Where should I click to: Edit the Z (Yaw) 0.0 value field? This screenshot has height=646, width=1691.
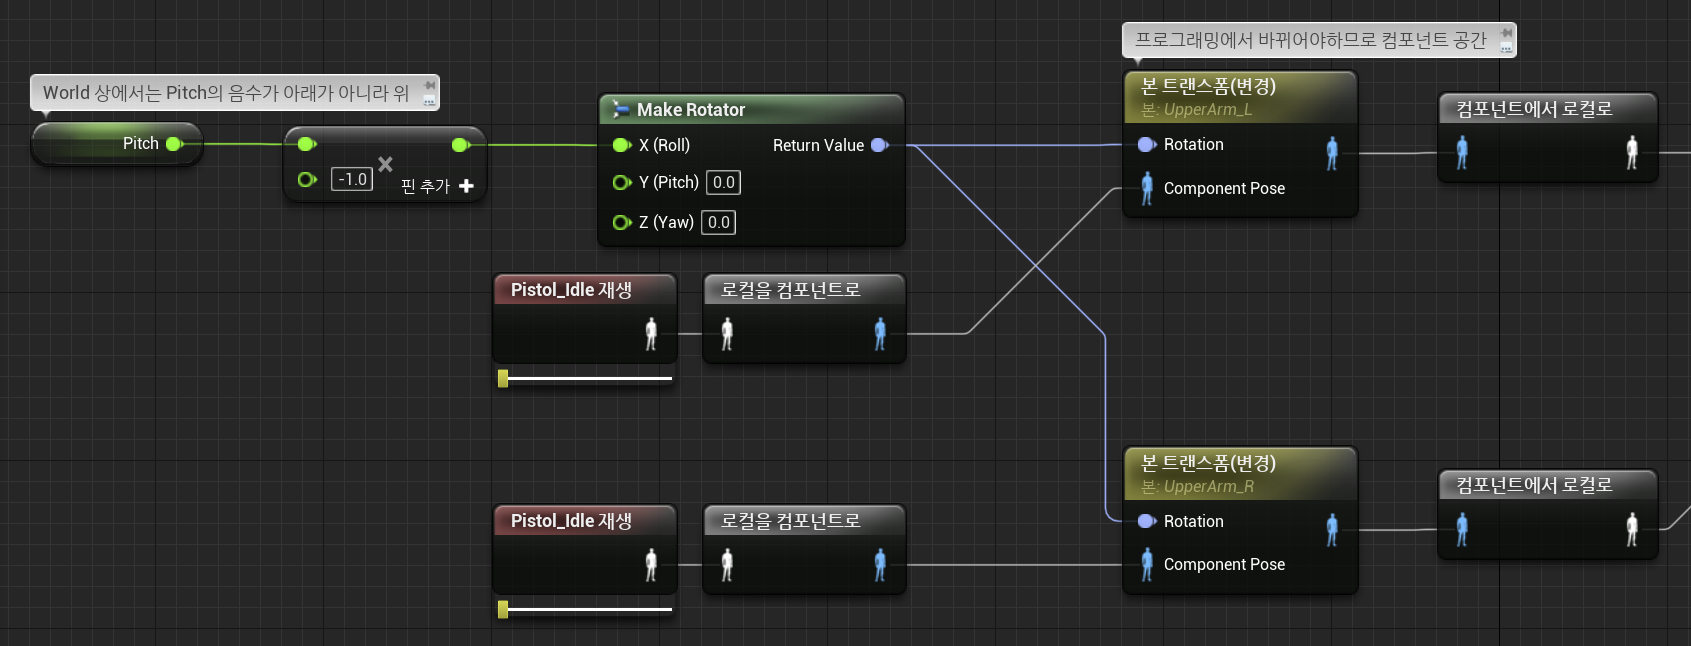click(x=718, y=222)
